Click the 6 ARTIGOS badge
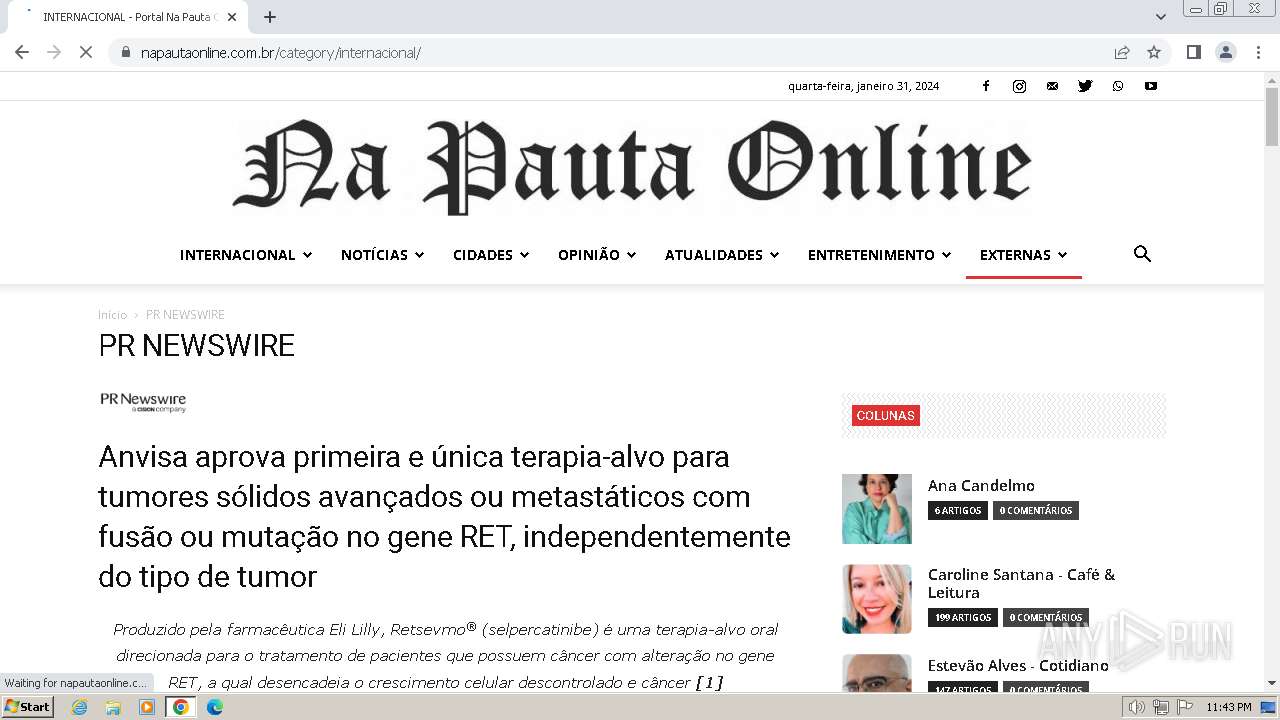The height and width of the screenshot is (720, 1280). coord(958,511)
